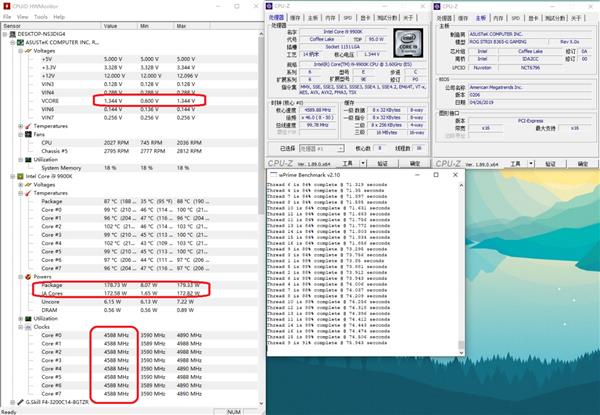The height and width of the screenshot is (415, 600).
Task: Click wPrime output scrollbar up arrow
Action: (x=461, y=186)
